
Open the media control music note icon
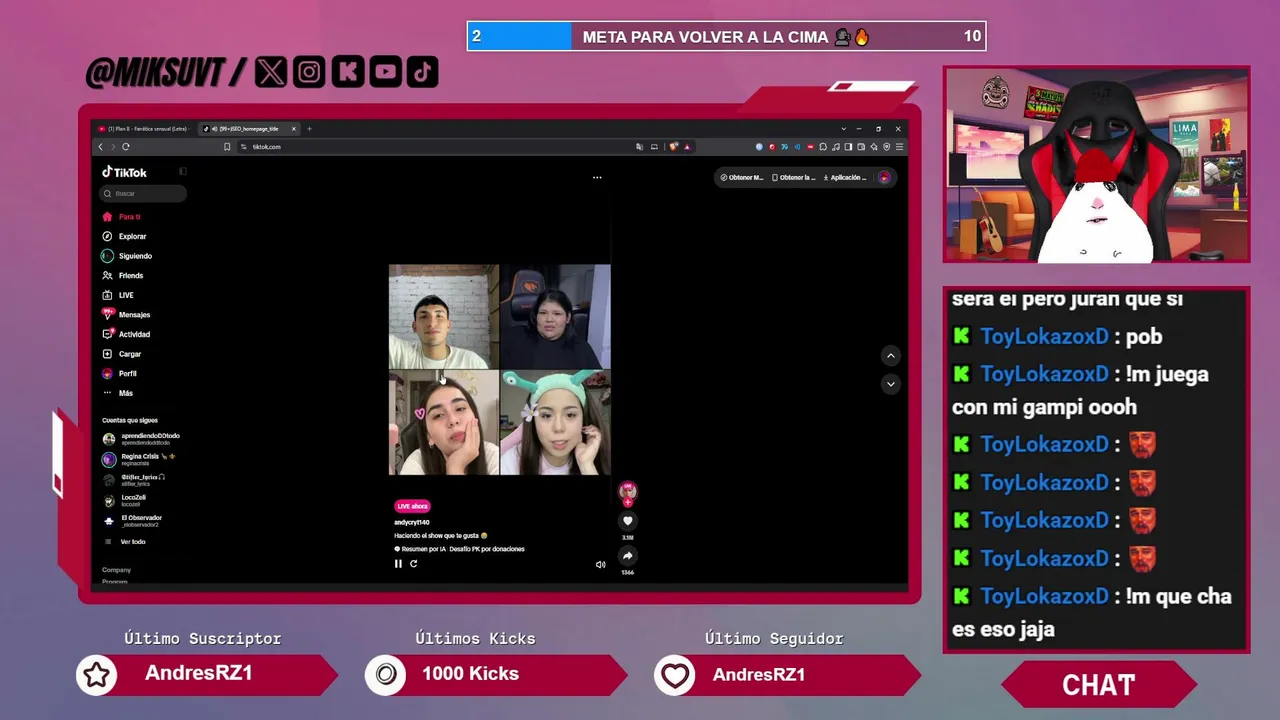click(x=836, y=147)
